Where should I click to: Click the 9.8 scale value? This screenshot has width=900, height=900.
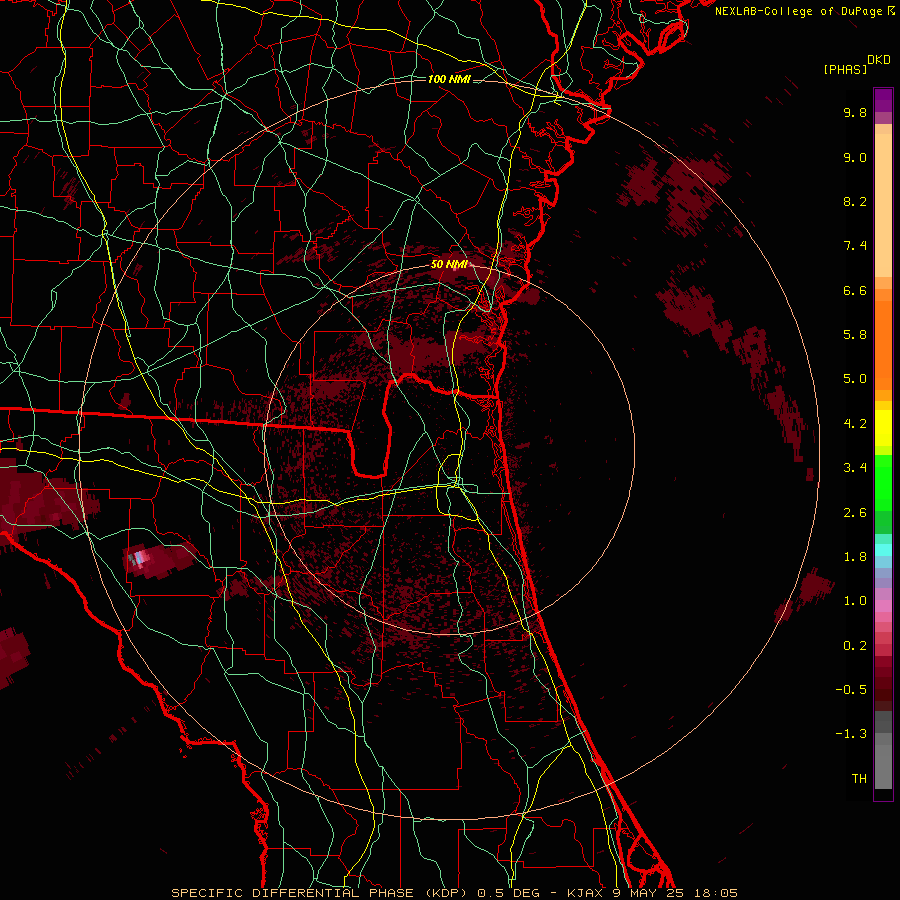[855, 112]
